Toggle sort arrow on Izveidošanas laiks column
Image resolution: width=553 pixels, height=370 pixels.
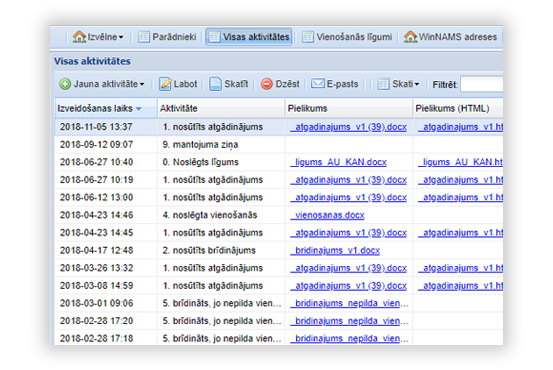click(x=139, y=109)
